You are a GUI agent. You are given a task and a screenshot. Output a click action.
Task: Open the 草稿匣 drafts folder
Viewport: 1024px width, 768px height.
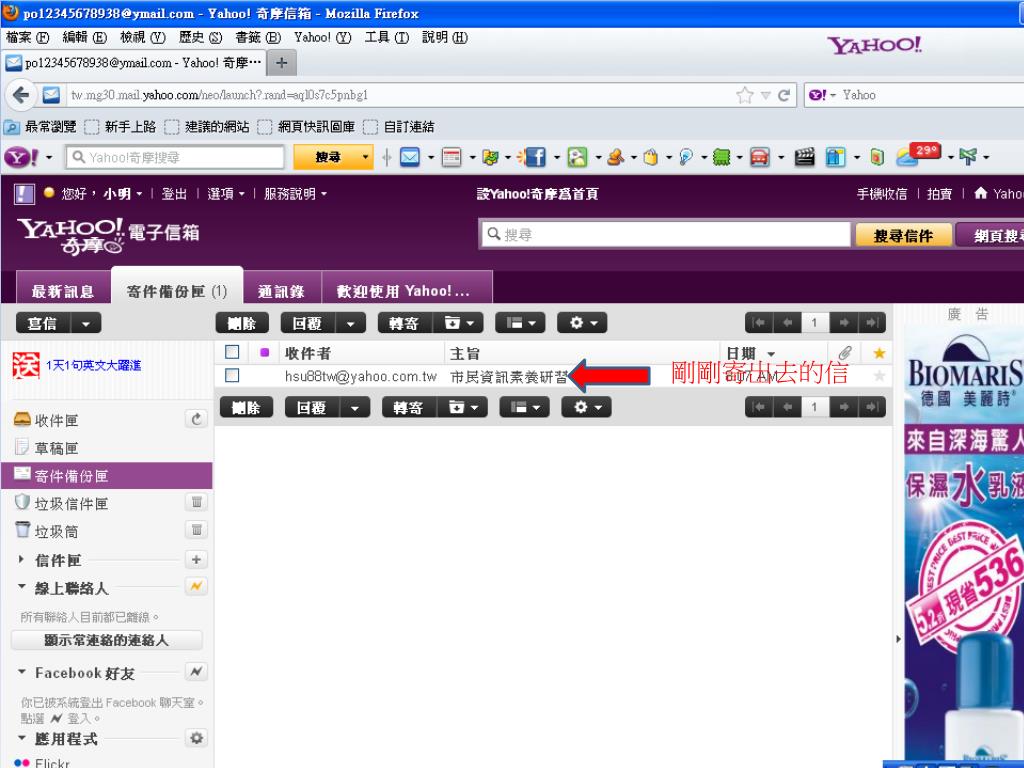coord(56,448)
